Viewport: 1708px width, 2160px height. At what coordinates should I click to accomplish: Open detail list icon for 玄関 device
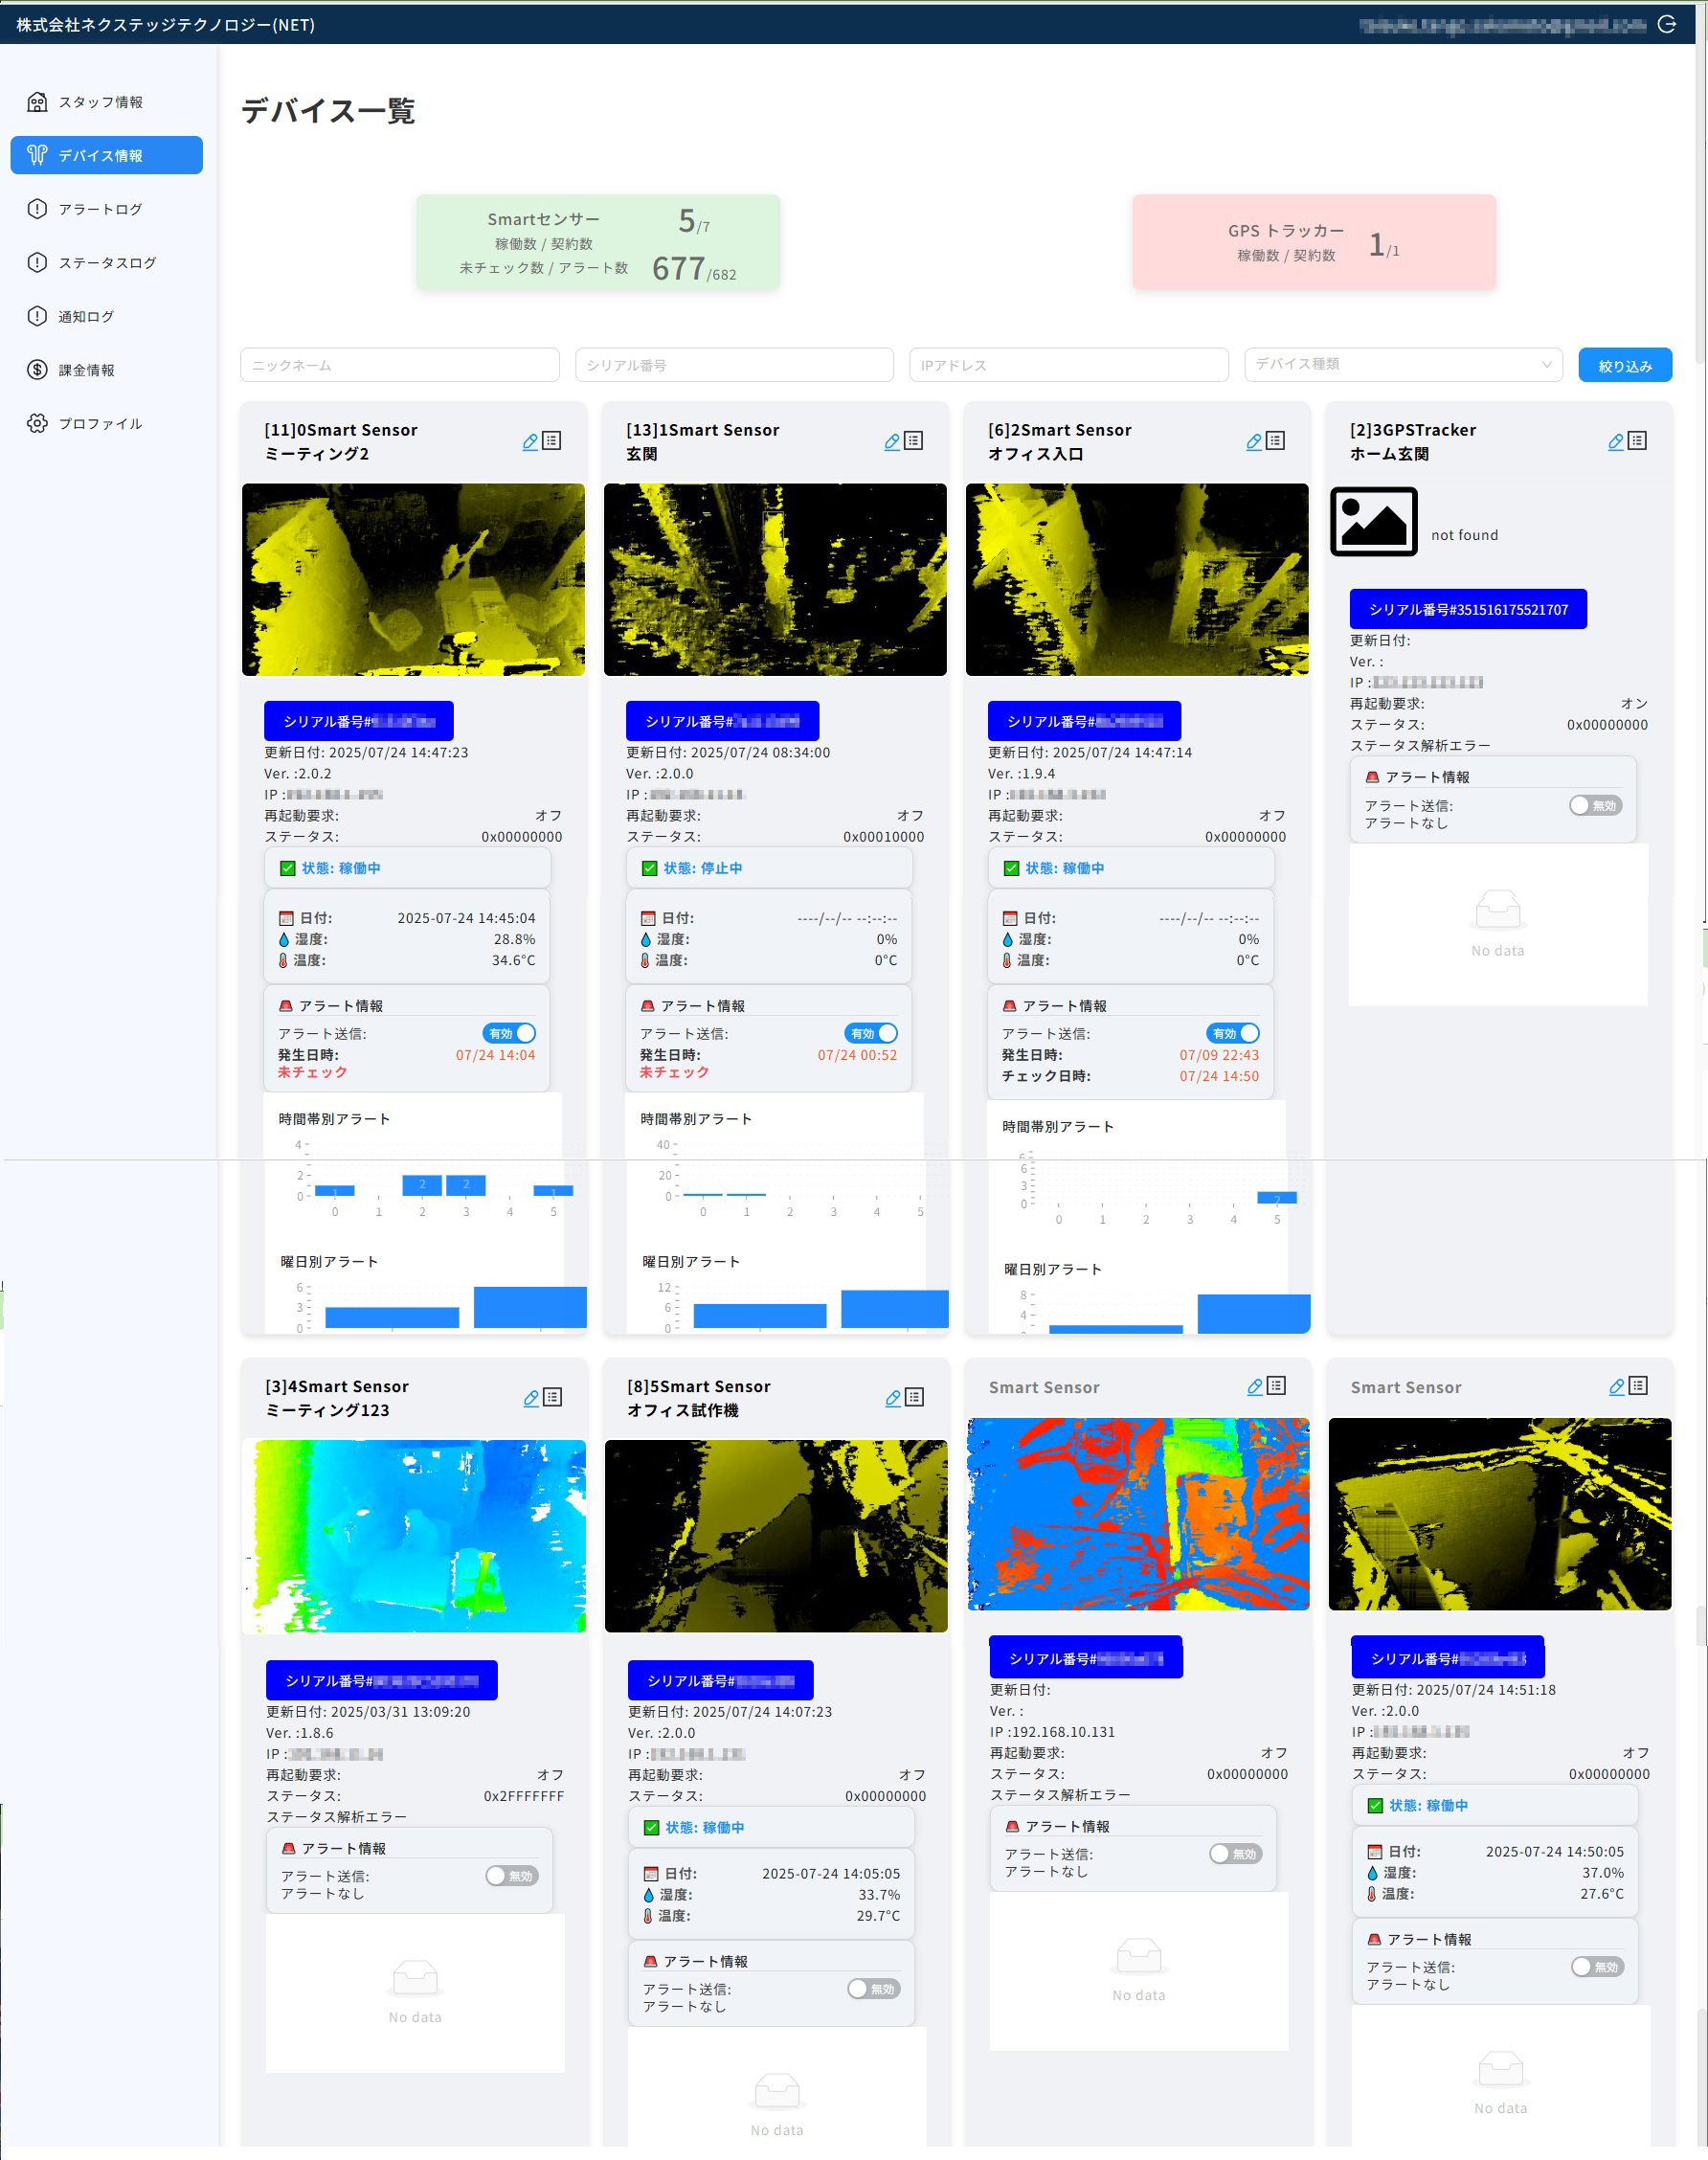tap(914, 440)
